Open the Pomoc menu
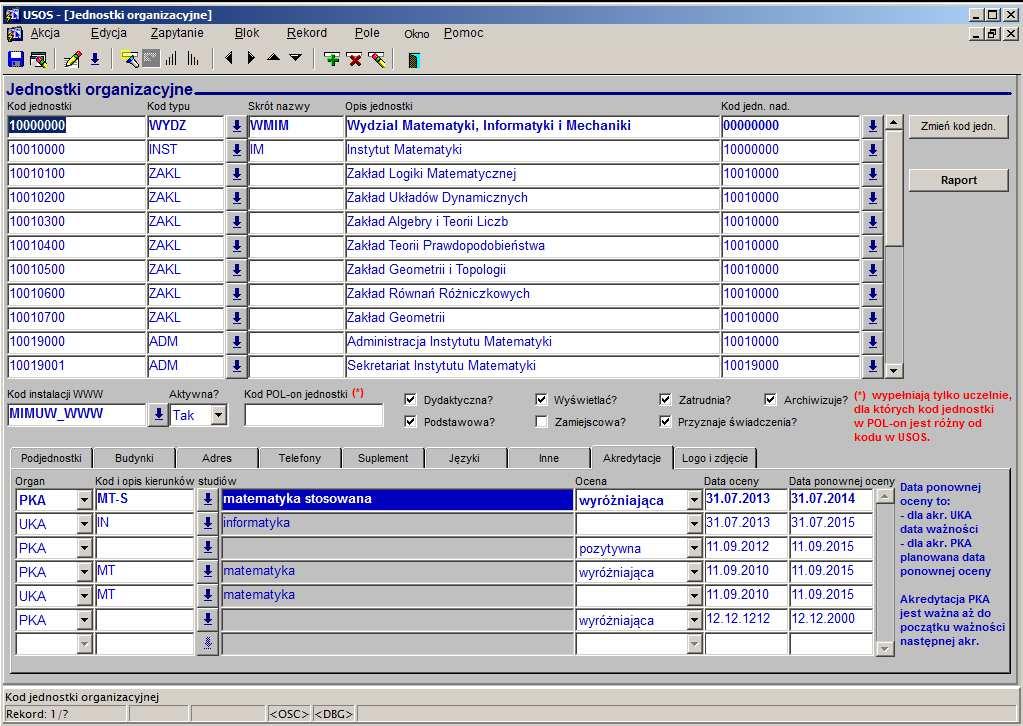The image size is (1023, 726). click(464, 33)
